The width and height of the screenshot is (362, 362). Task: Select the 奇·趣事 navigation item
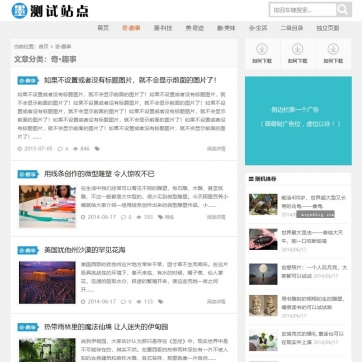131,28
